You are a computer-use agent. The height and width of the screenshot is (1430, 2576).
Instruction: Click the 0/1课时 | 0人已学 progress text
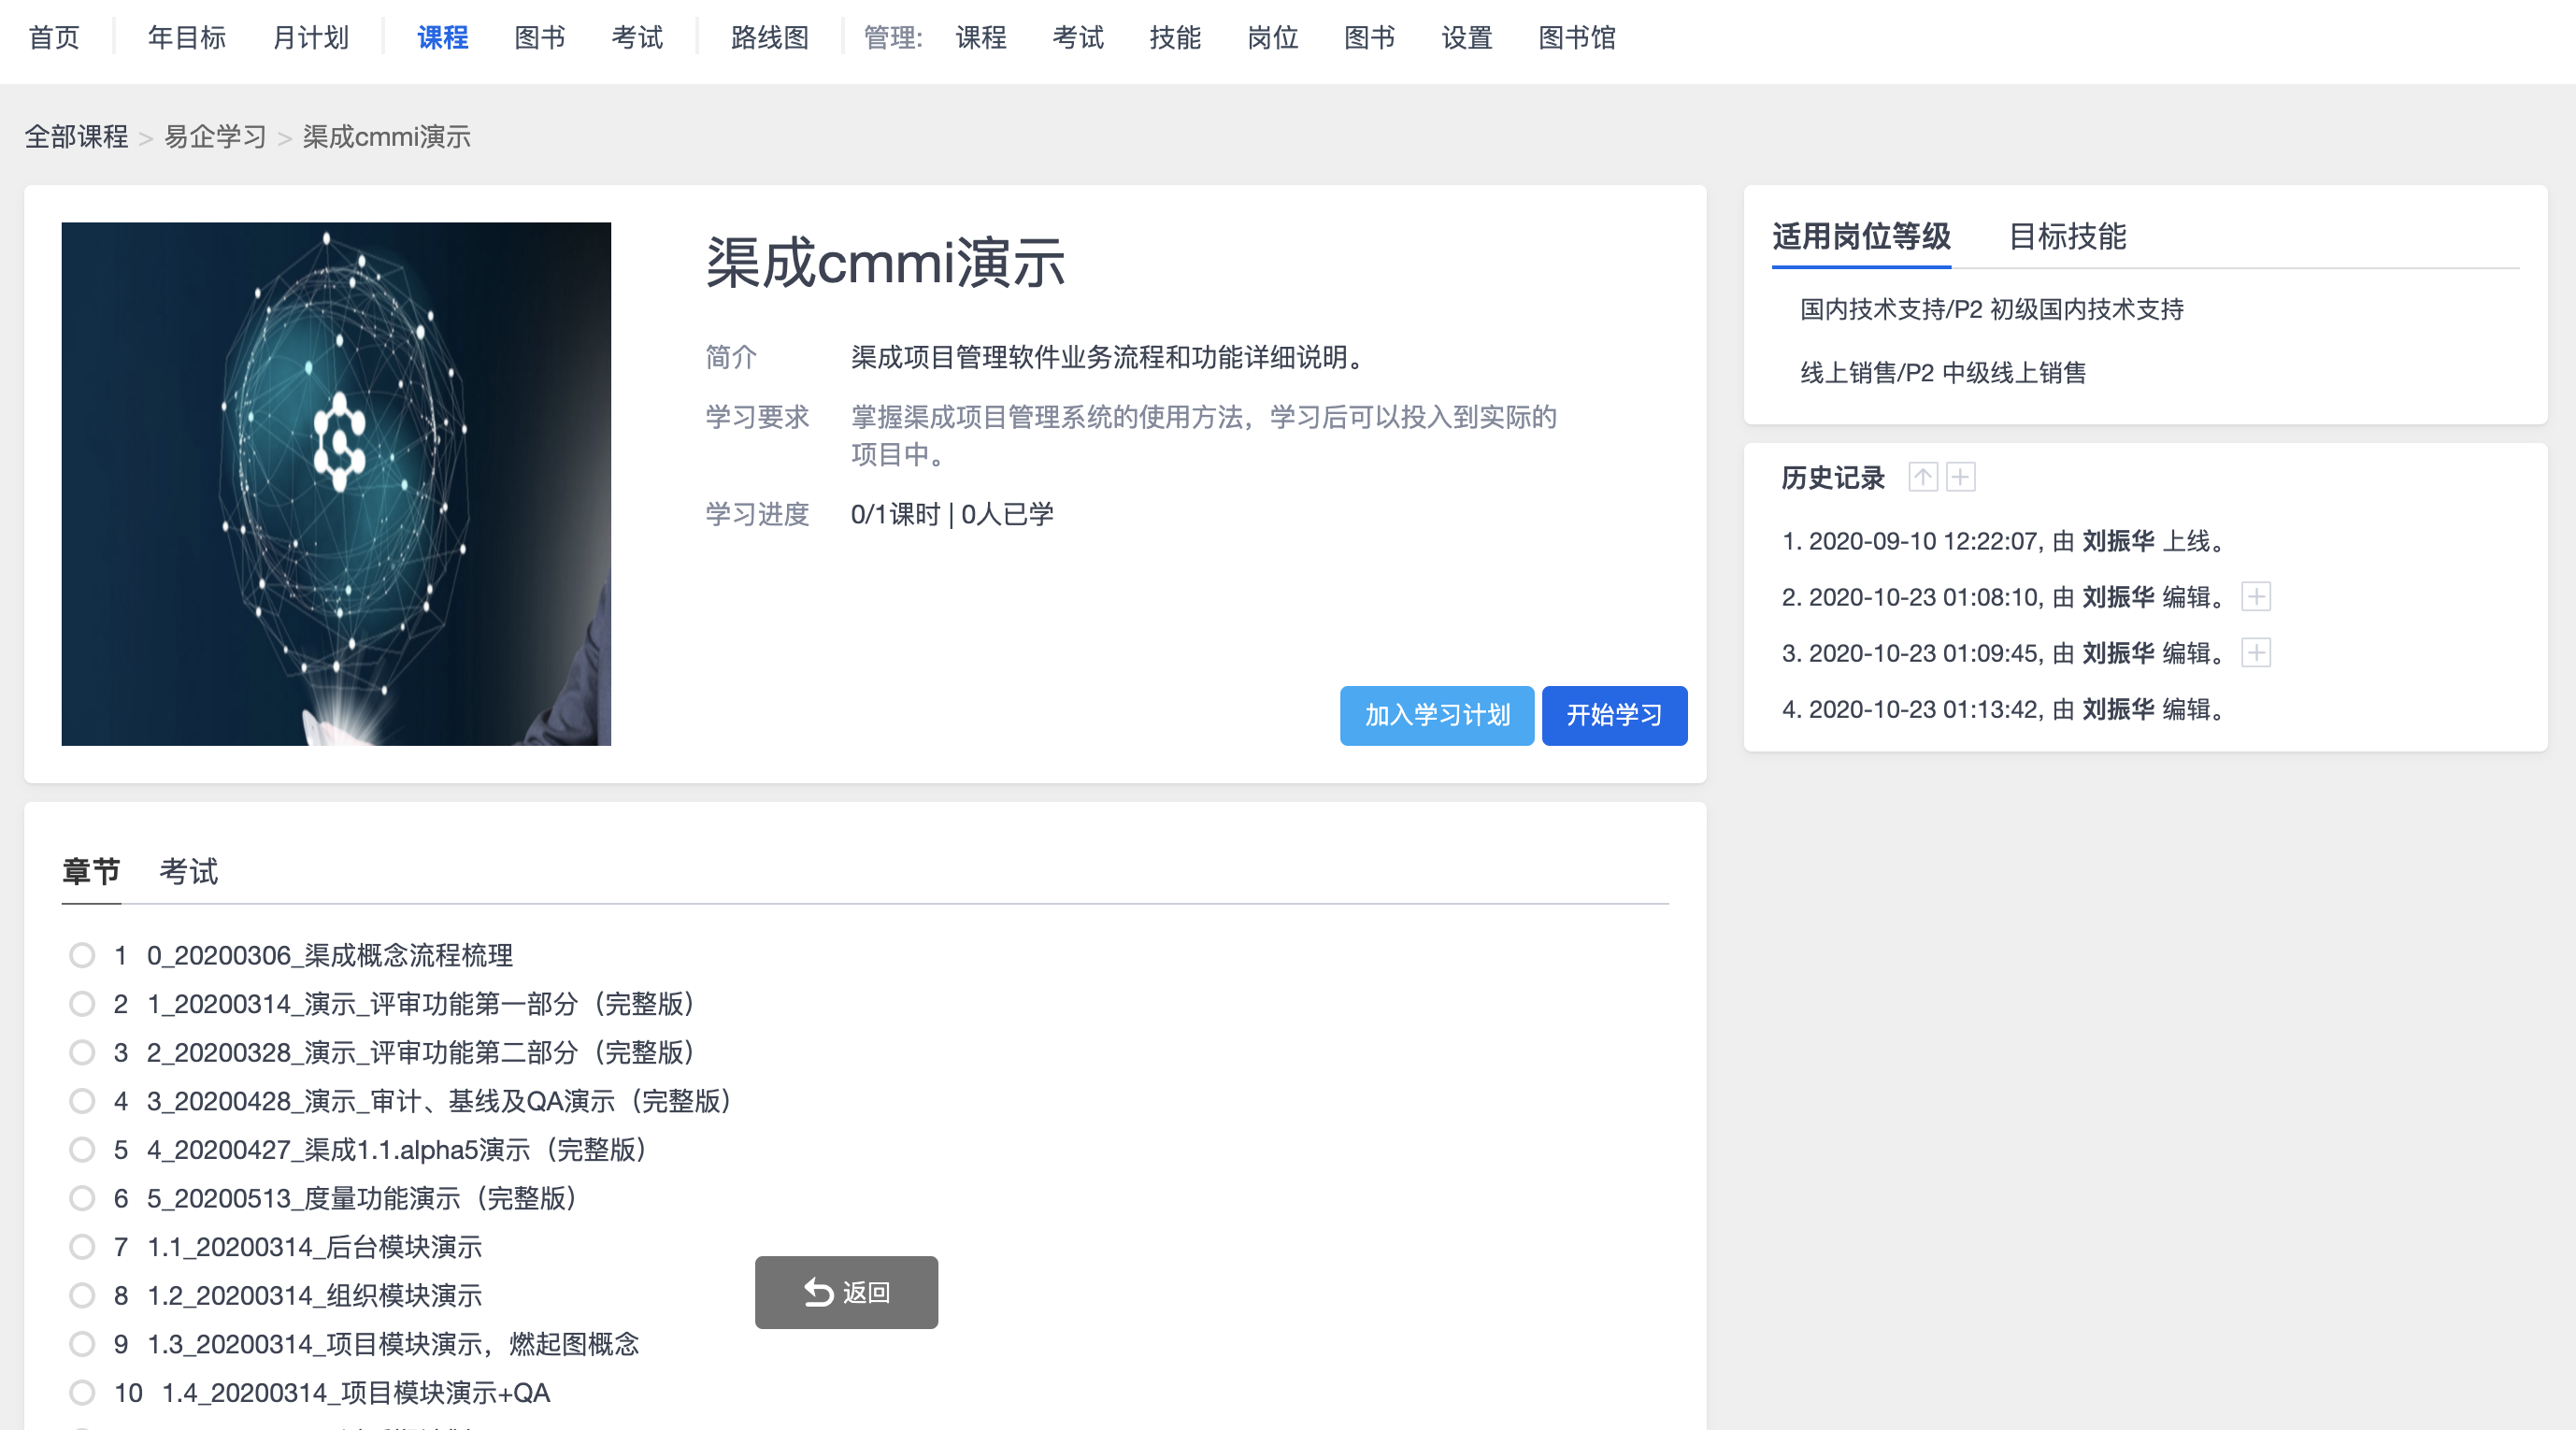pyautogui.click(x=952, y=514)
